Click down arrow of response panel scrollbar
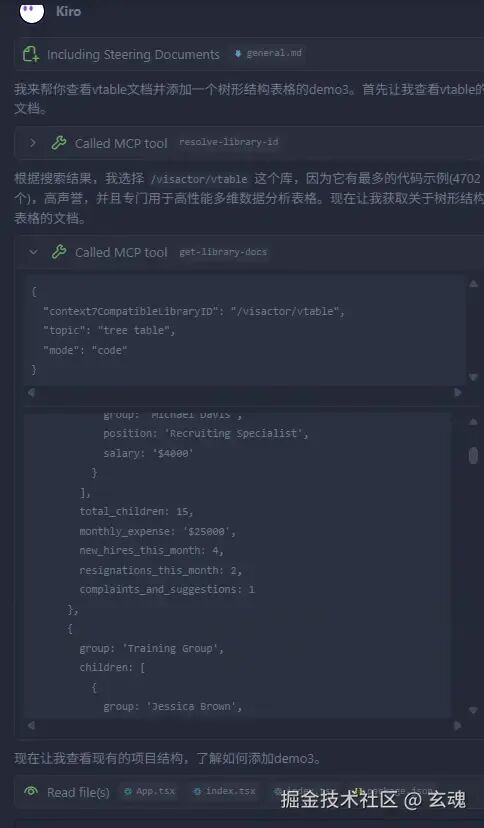The height and width of the screenshot is (828, 484). [x=473, y=710]
